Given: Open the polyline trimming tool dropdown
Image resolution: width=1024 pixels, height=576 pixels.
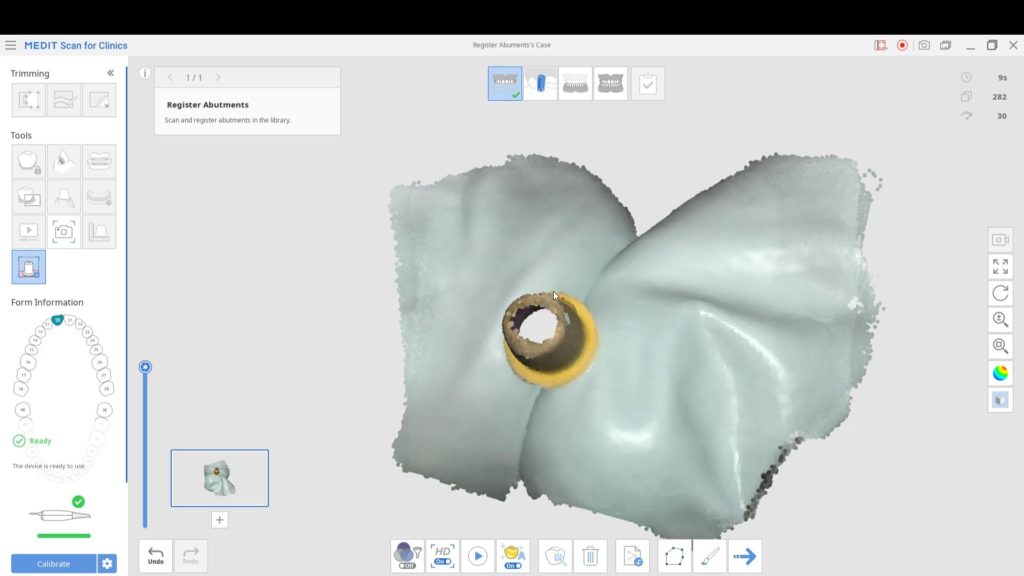Looking at the screenshot, I should click(99, 100).
